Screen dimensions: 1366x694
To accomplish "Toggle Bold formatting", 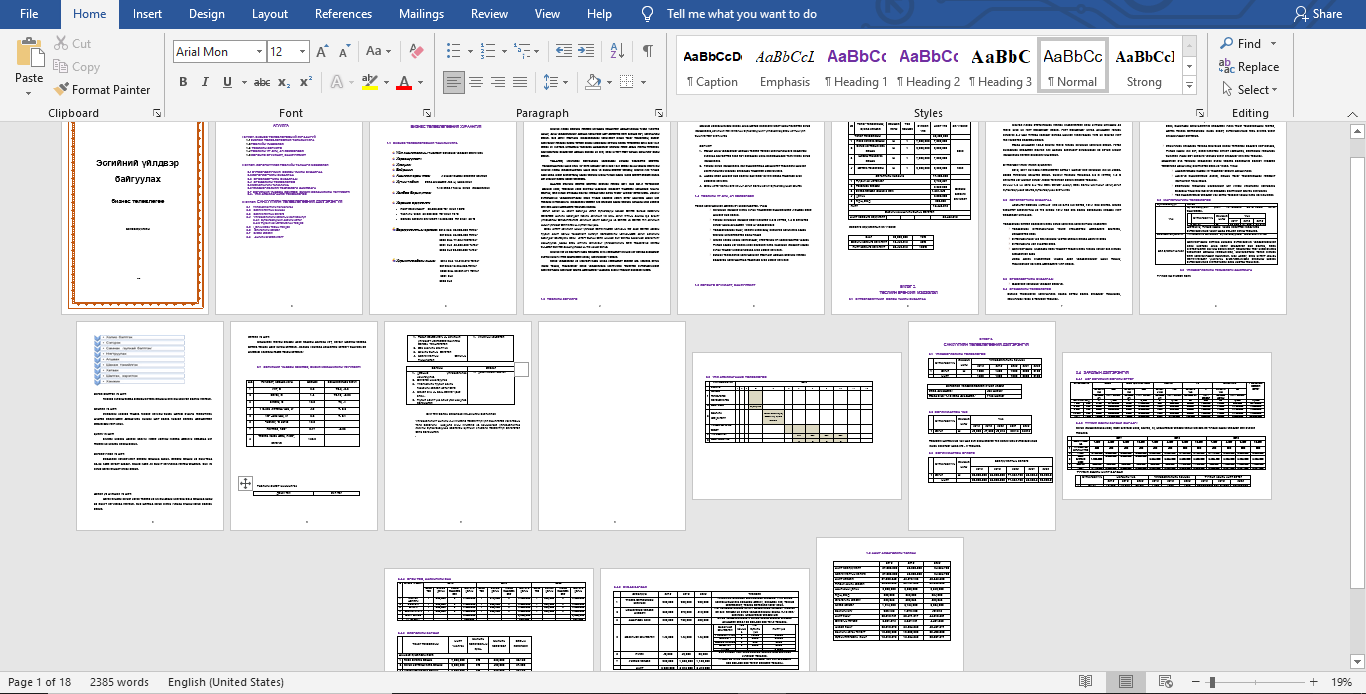I will click(183, 82).
